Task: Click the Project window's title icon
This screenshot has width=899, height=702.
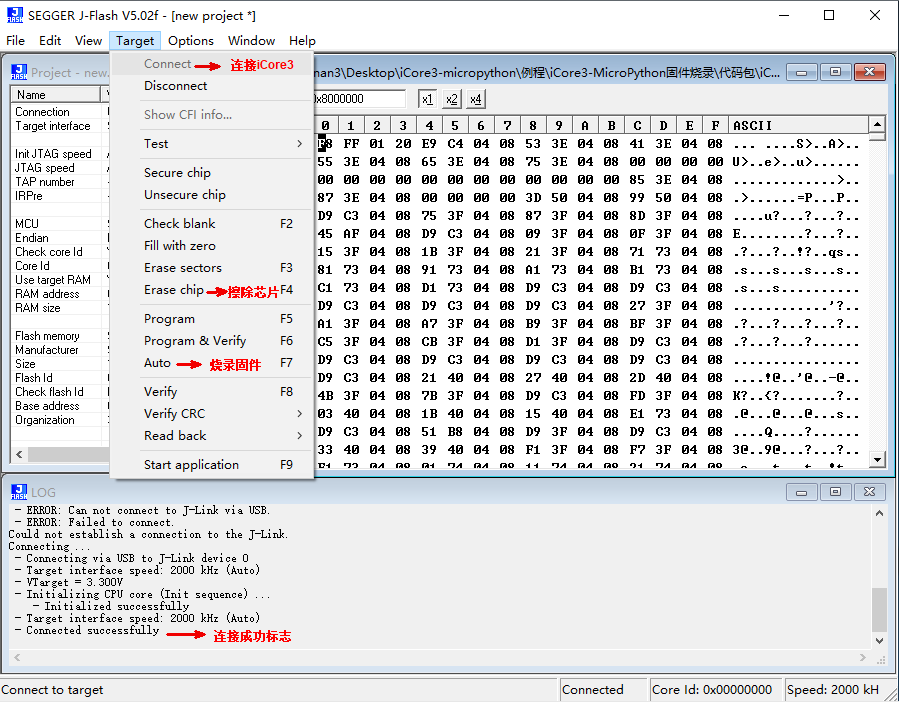Action: (18, 72)
